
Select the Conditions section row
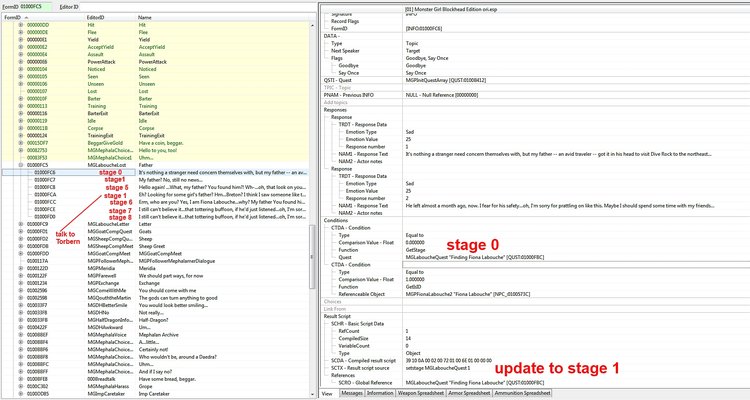[x=535, y=221]
